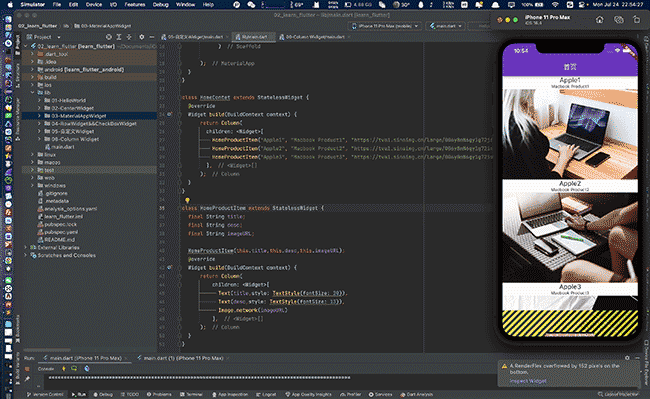Open the Project vertical tool tab
Viewport: 650px width, 399px height.
17,45
